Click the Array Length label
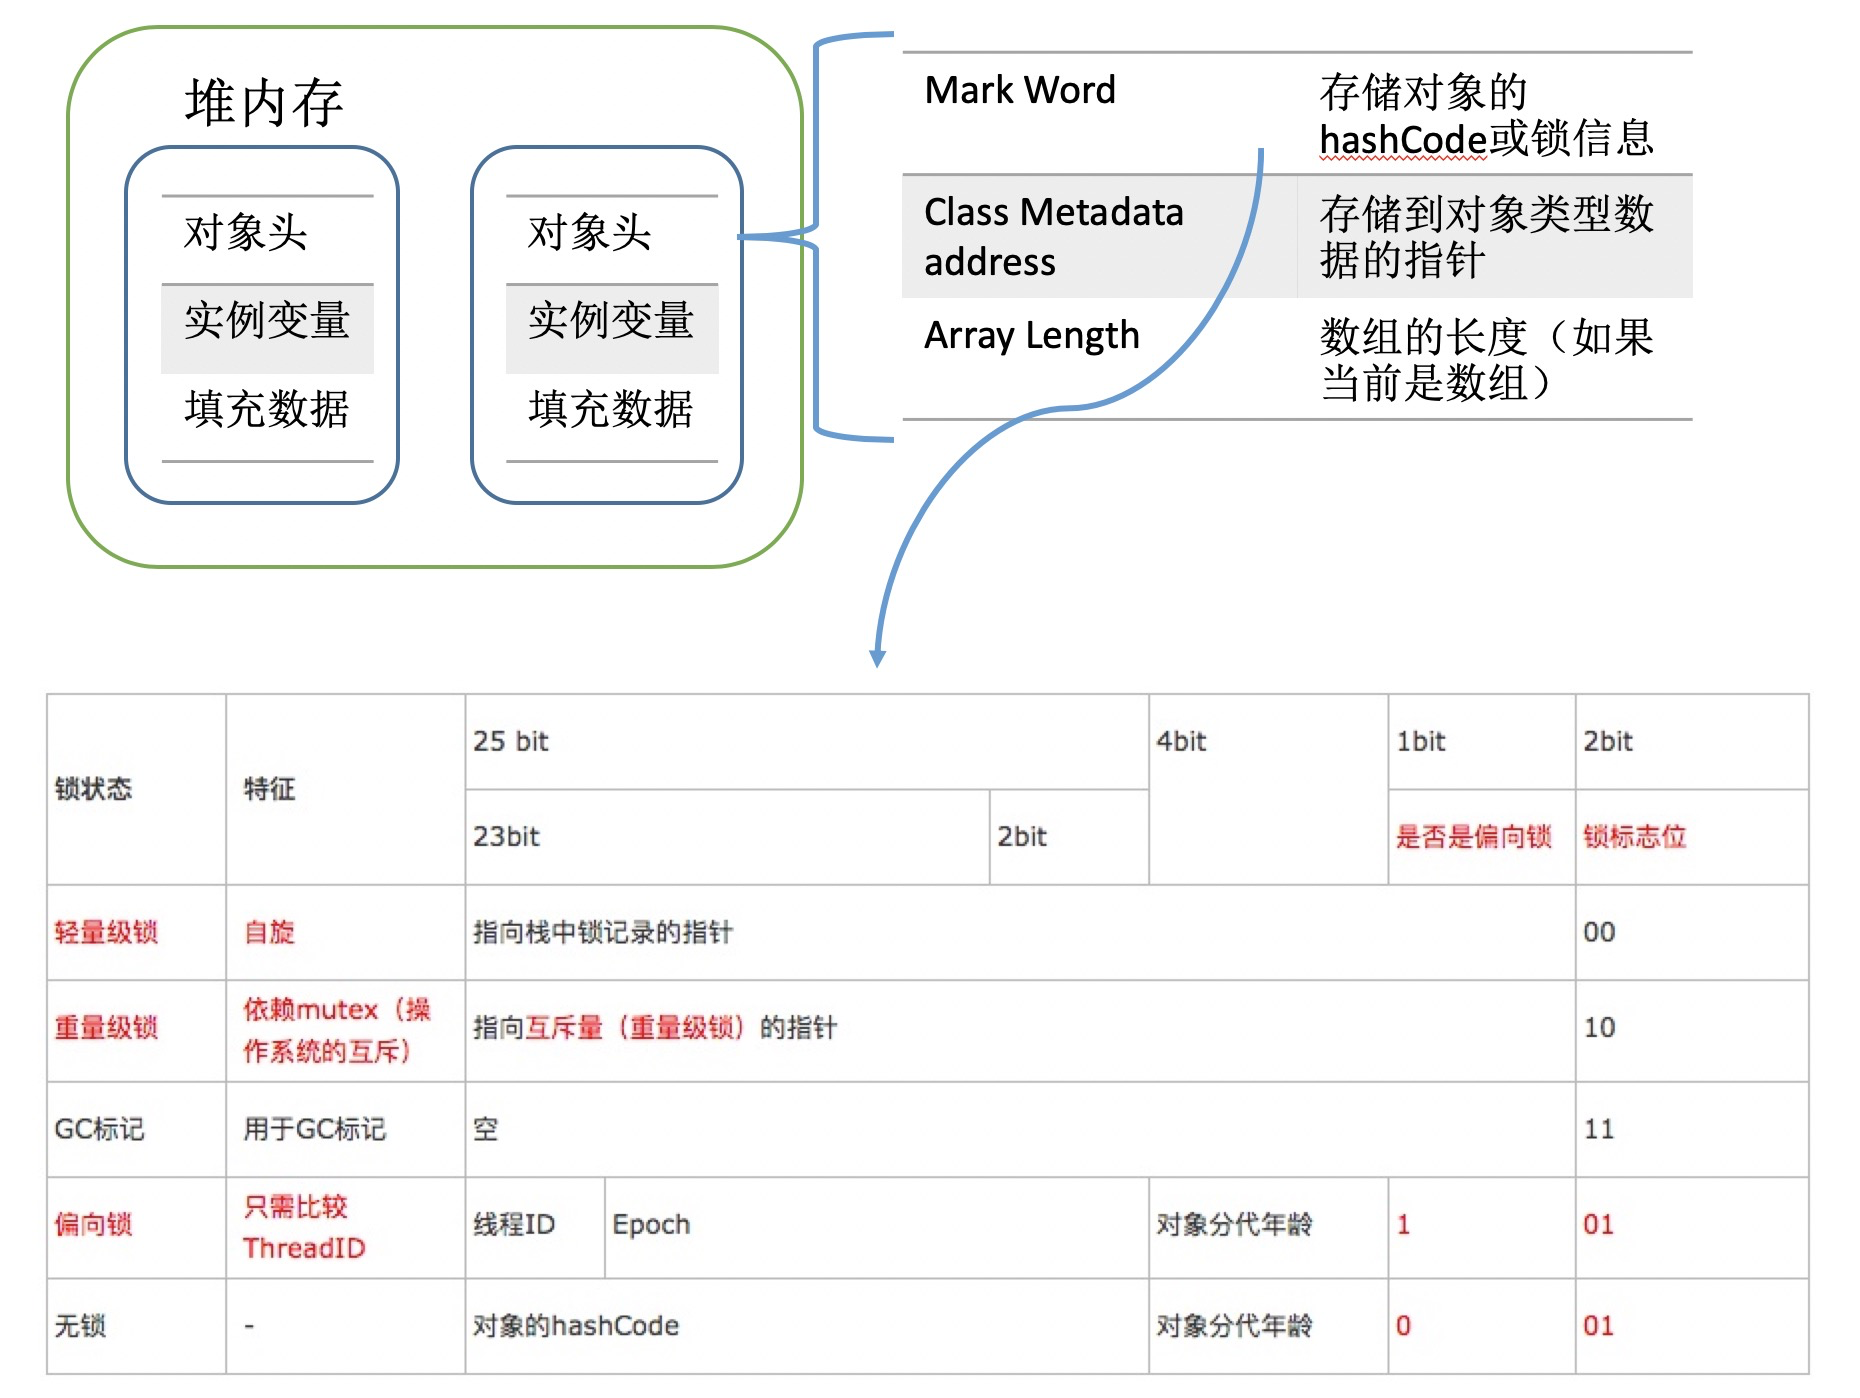 point(1031,336)
